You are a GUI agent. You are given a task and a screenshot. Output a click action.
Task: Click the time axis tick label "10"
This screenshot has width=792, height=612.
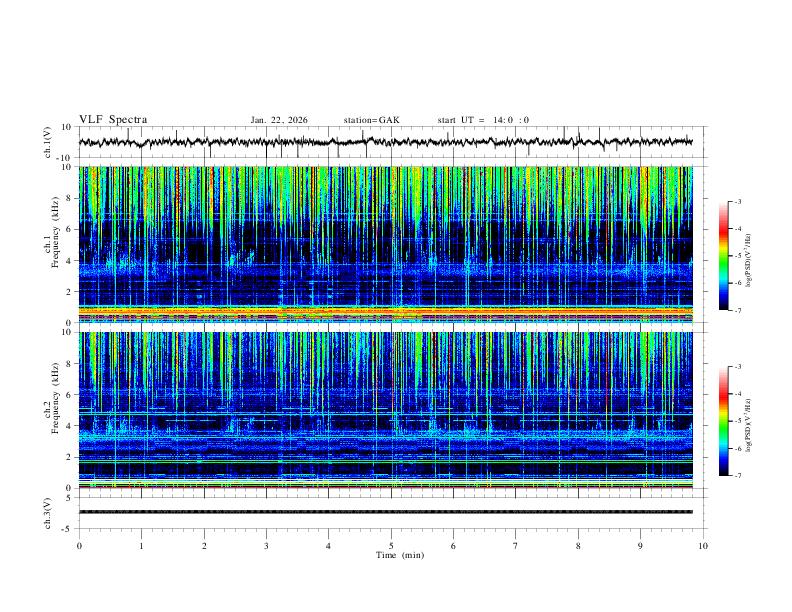[703, 546]
